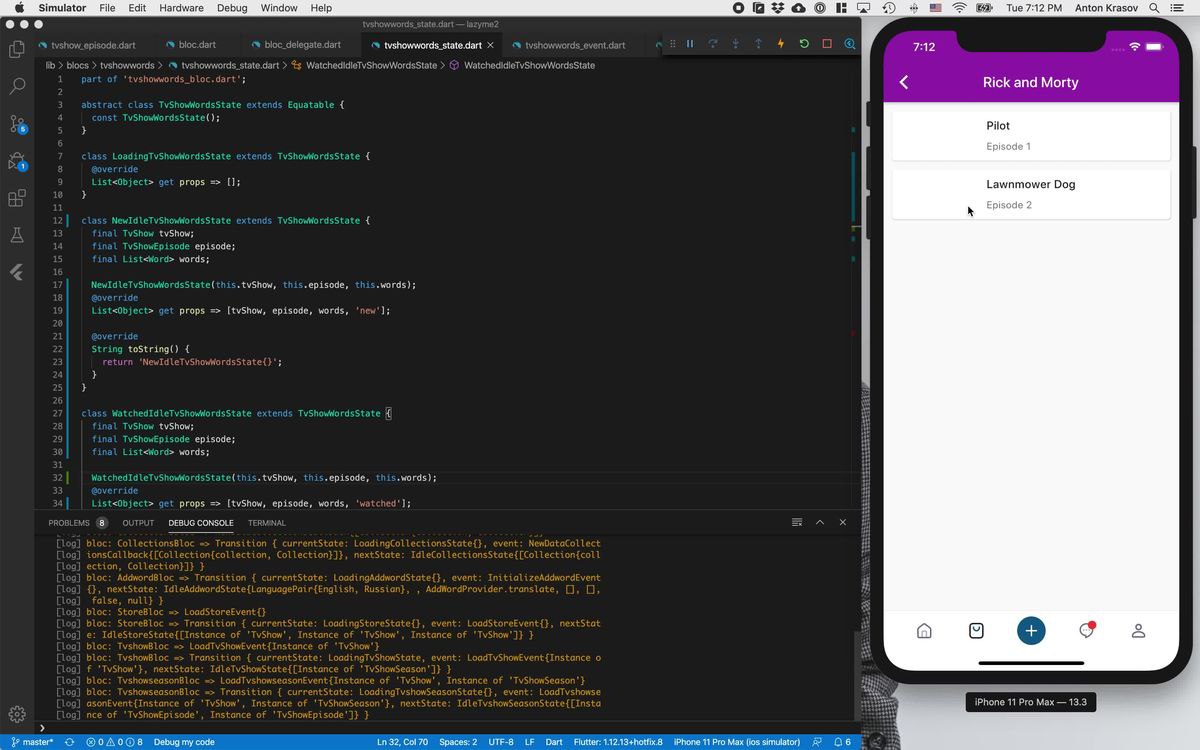Image resolution: width=1200 pixels, height=750 pixels.
Task: Click 'blocs' in the breadcrumb path
Action: (78, 65)
